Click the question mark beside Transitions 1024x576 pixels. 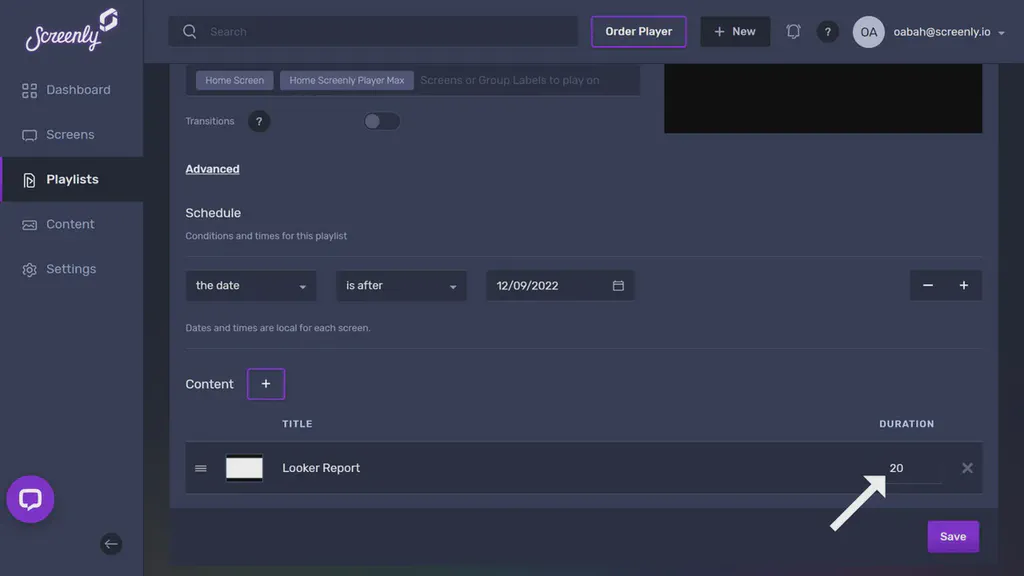pyautogui.click(x=258, y=121)
